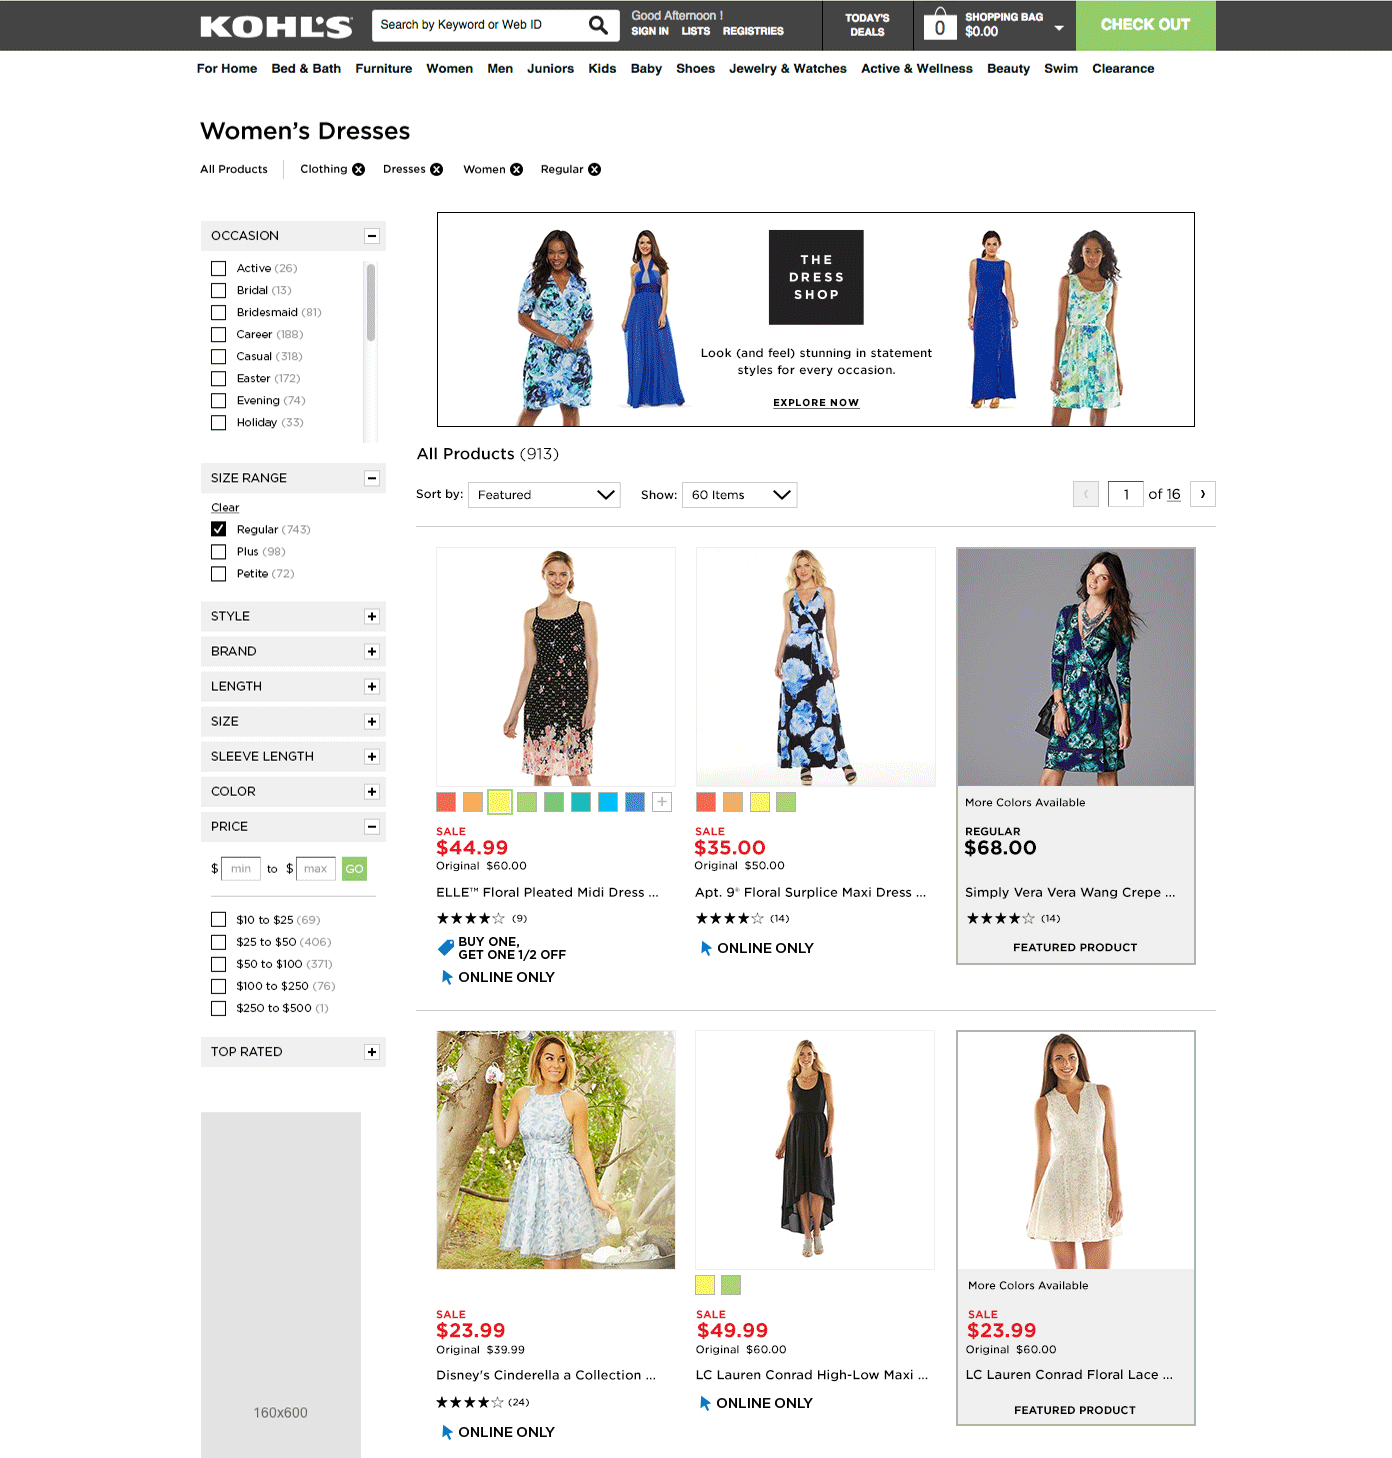1392x1458 pixels.
Task: Show more color swatches plus icon
Action: pyautogui.click(x=662, y=802)
